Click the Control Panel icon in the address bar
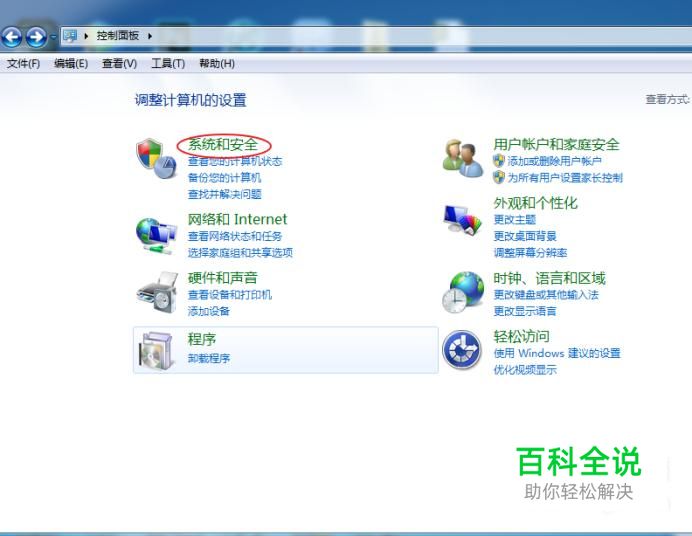Viewport: 692px width, 536px height. point(70,36)
